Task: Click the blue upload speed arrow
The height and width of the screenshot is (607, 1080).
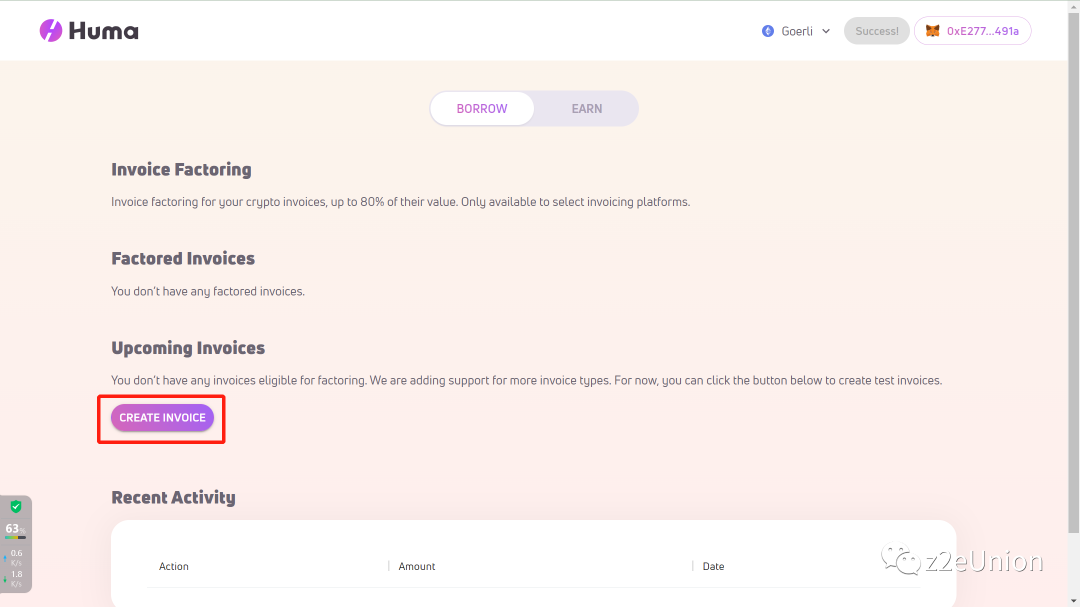Action: tap(6, 556)
